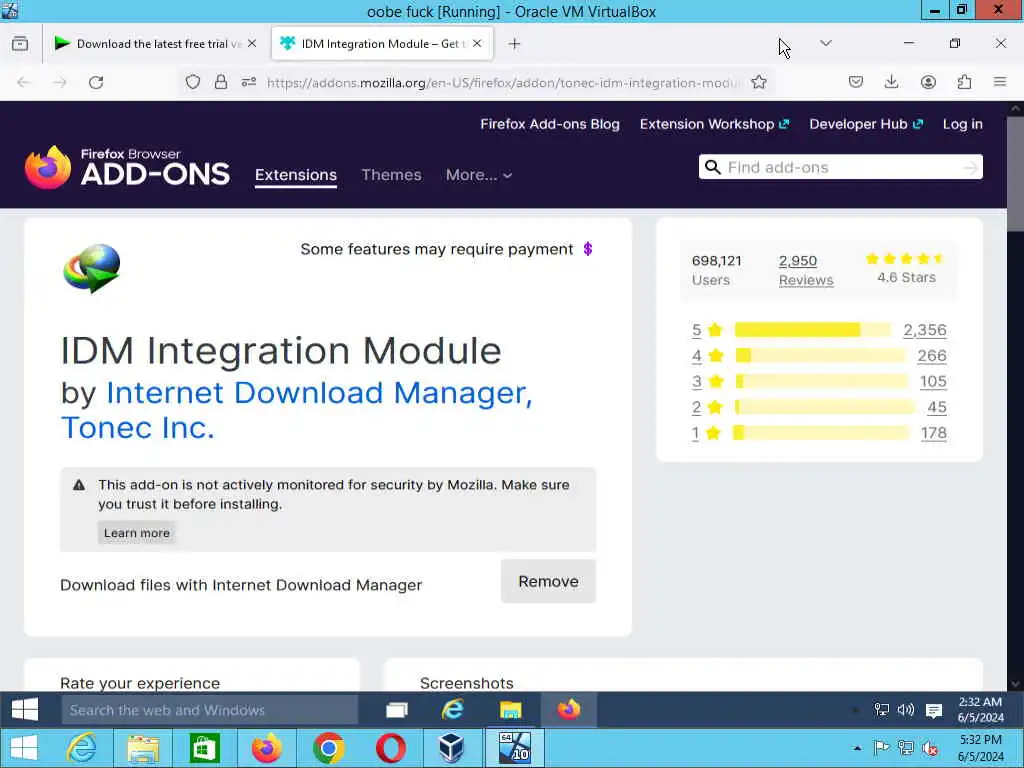Click Learn more in security warning
This screenshot has height=768, width=1024.
coord(136,533)
